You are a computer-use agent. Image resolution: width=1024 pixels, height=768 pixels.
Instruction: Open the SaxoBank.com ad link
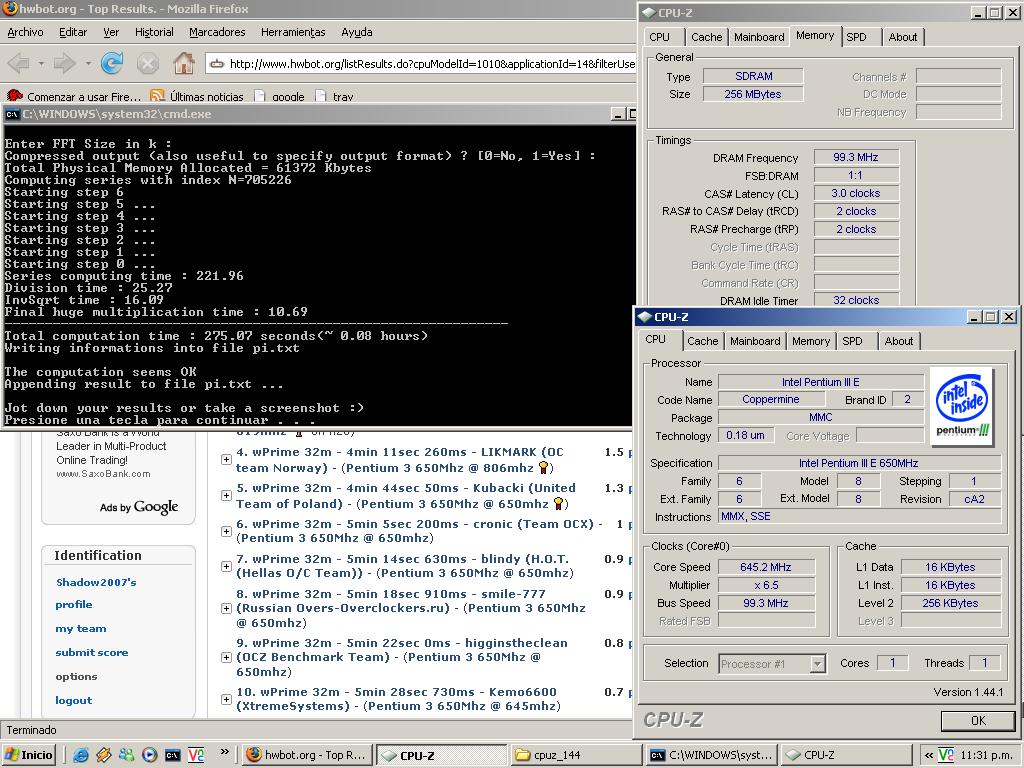103,474
